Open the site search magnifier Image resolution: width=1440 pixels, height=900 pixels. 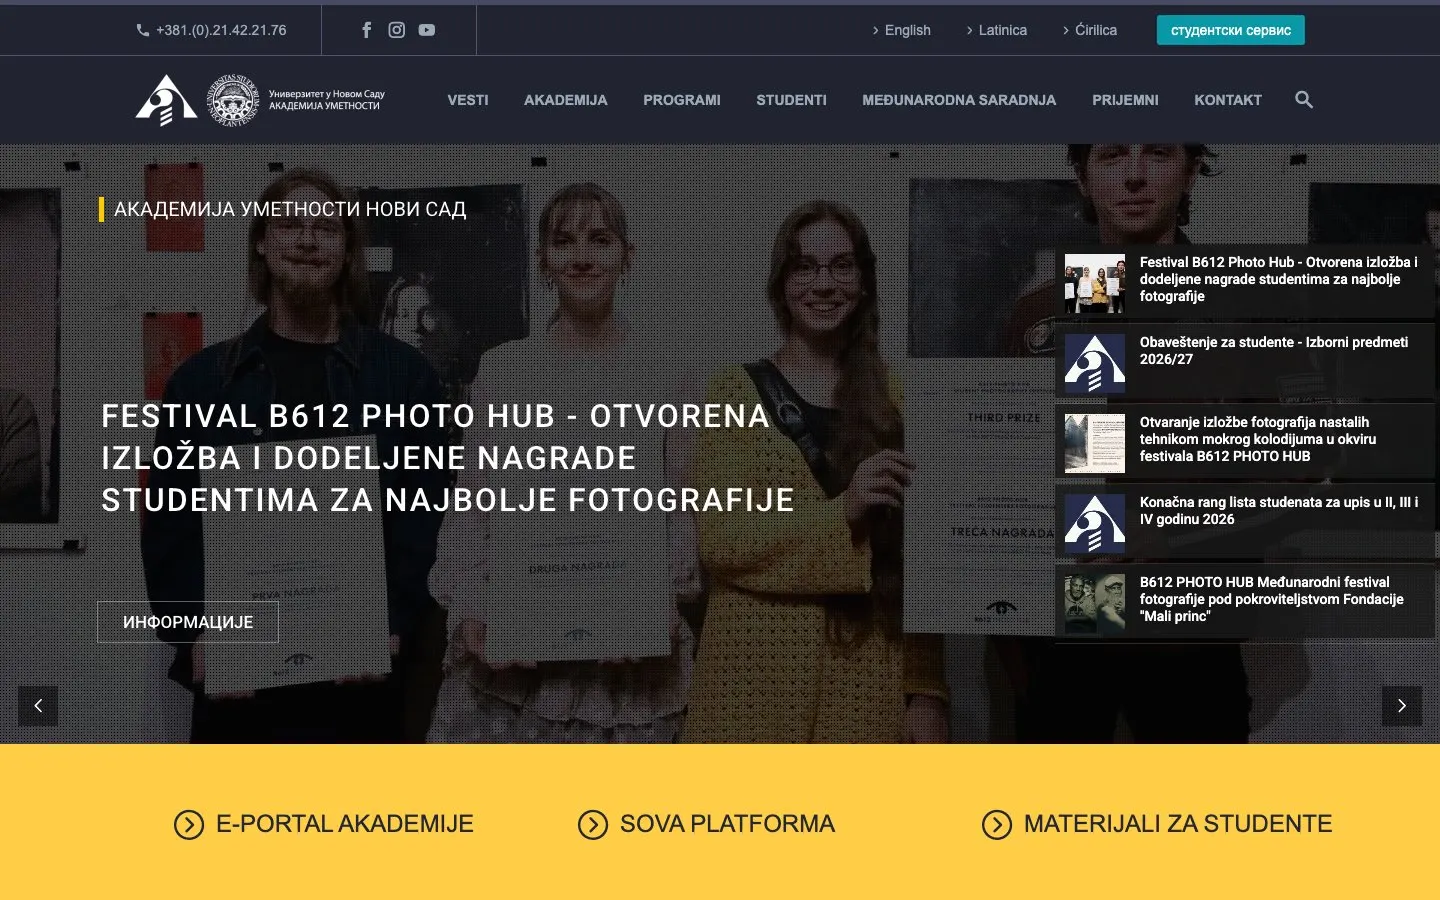pos(1304,100)
